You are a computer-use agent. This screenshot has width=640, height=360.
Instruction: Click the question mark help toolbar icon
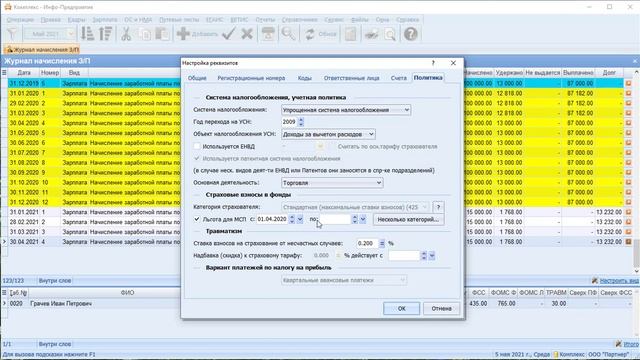tap(411, 34)
